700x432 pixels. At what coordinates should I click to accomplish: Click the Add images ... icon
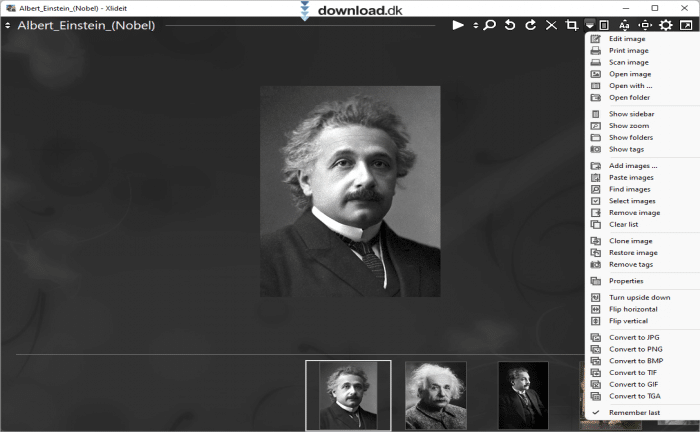click(x=596, y=166)
